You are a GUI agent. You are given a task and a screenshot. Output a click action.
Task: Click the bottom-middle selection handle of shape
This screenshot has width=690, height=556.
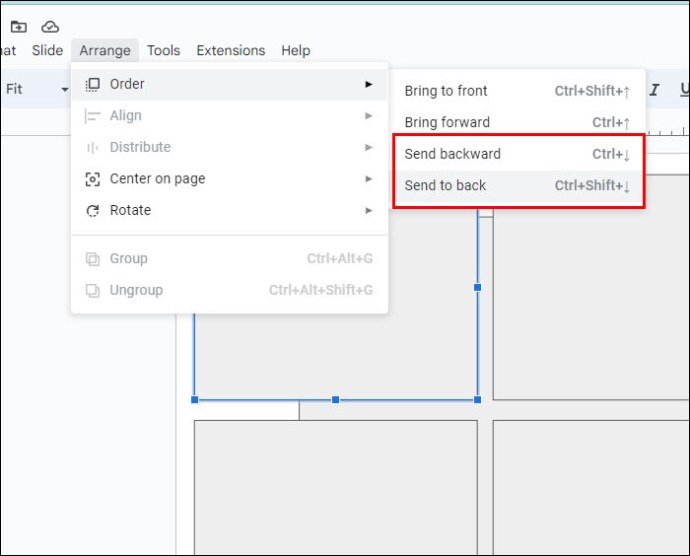click(336, 400)
